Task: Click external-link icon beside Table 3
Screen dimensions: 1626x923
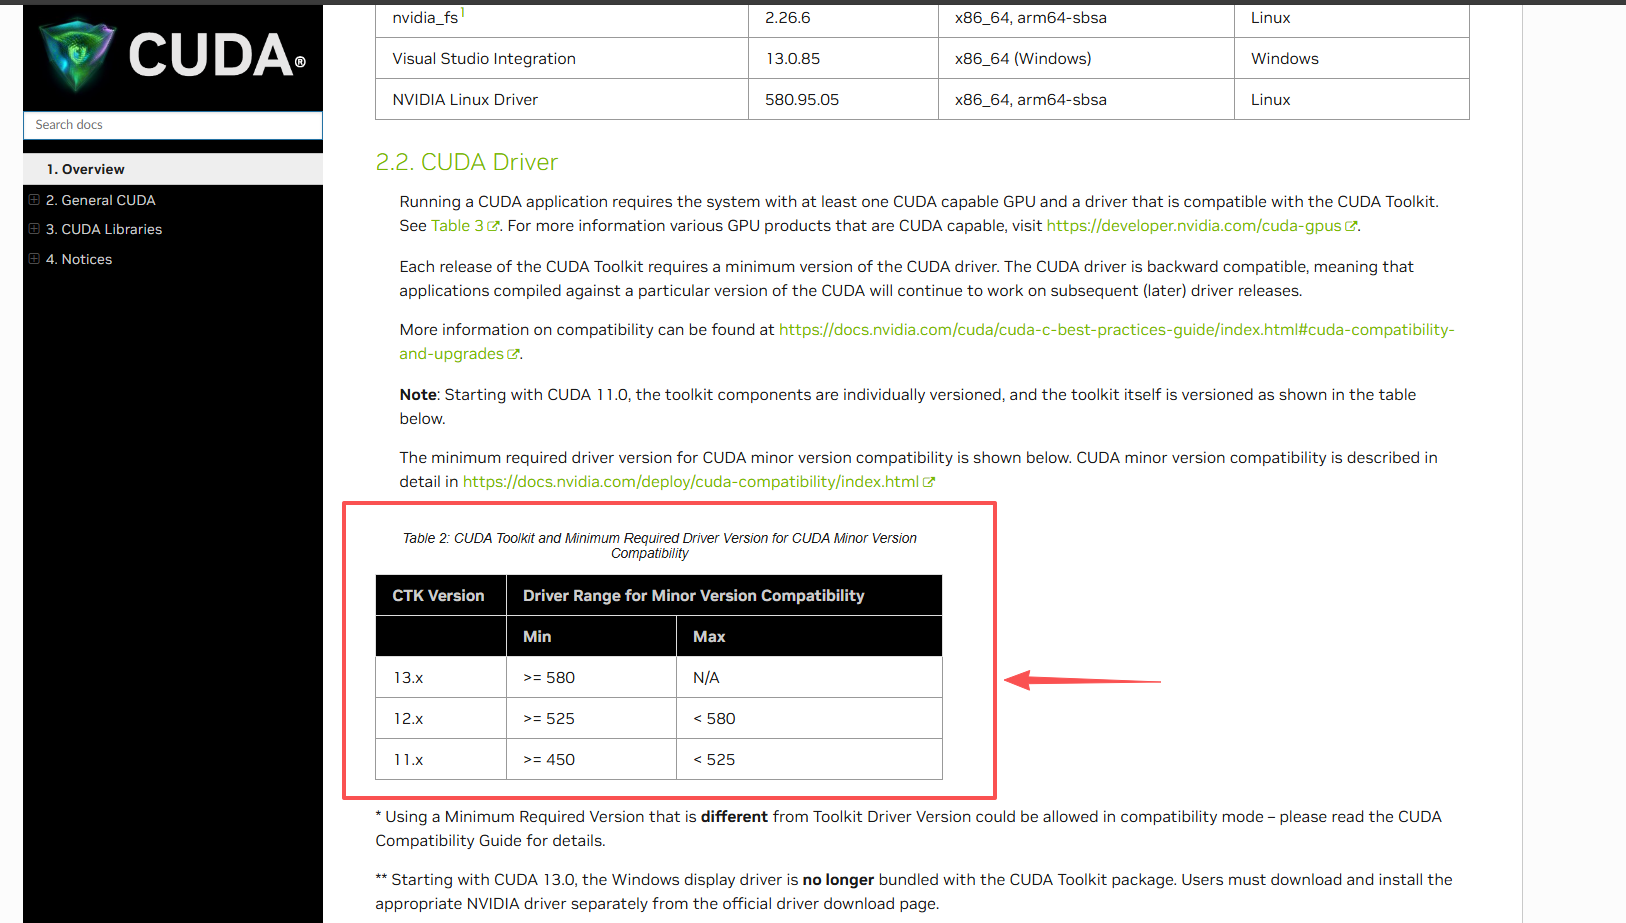Action: 493,226
